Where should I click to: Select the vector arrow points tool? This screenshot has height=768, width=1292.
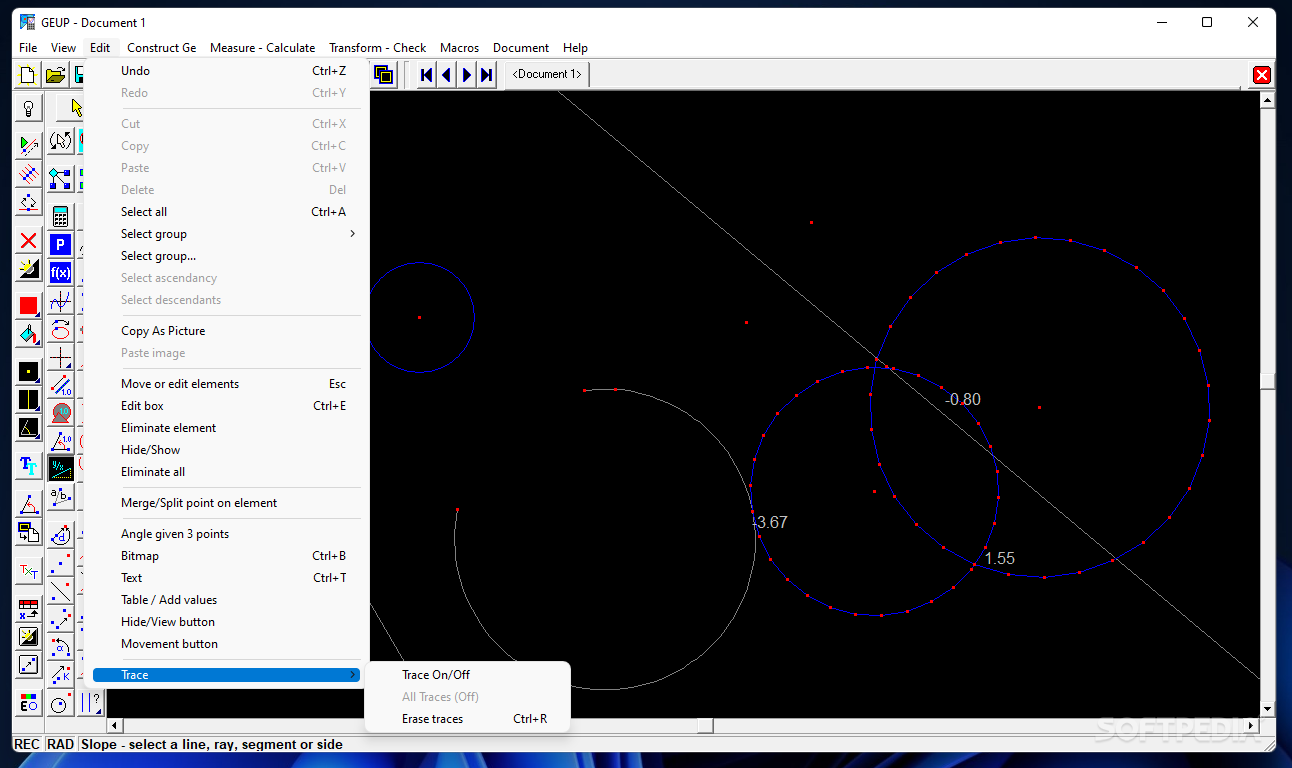point(60,619)
